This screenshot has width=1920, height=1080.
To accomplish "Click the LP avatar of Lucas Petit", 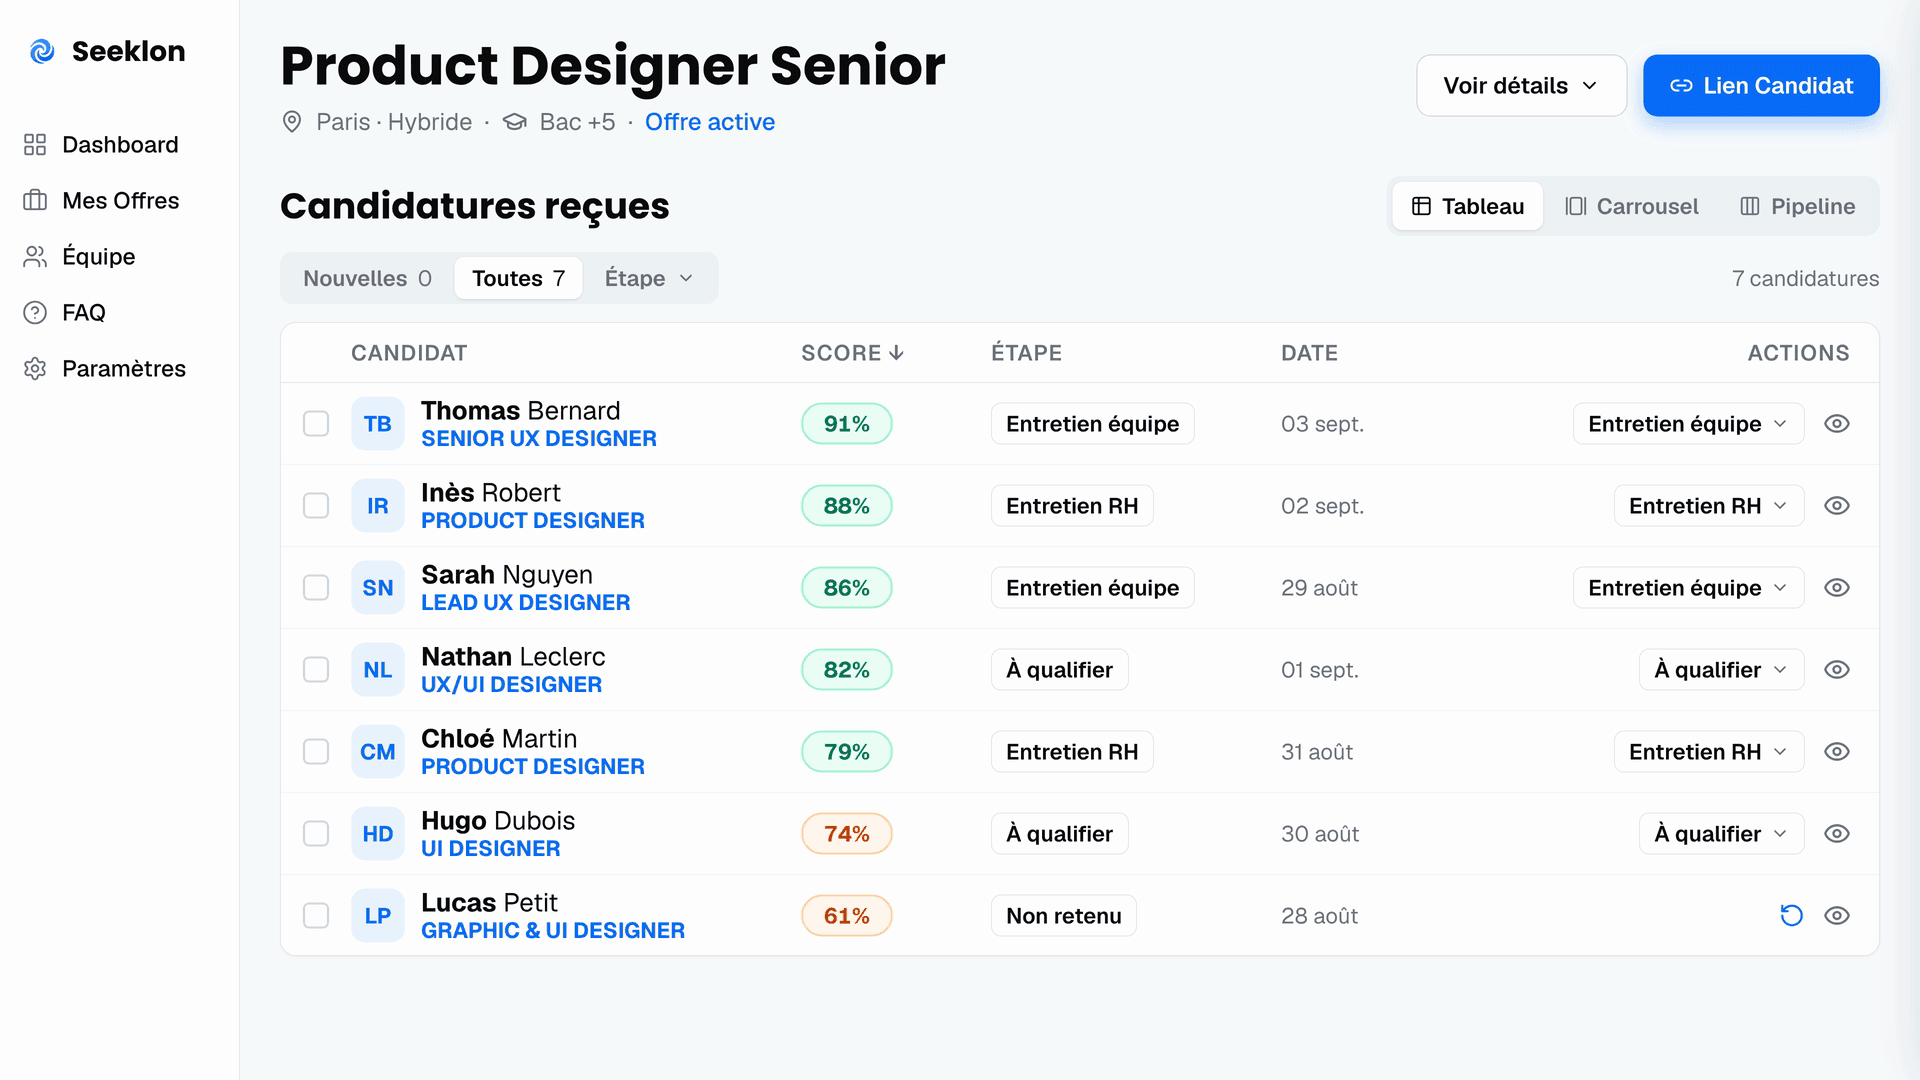I will (x=378, y=916).
